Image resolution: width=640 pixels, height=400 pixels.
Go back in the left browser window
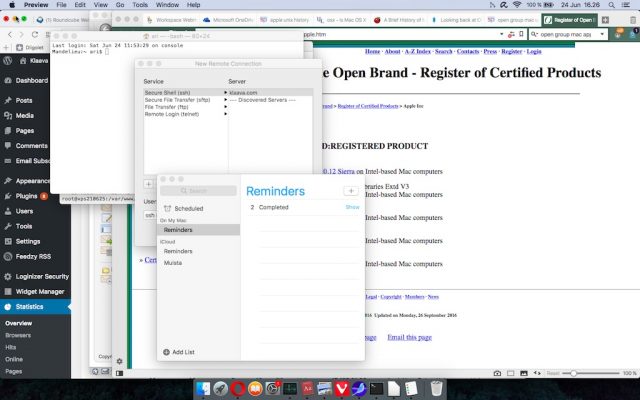(10, 34)
